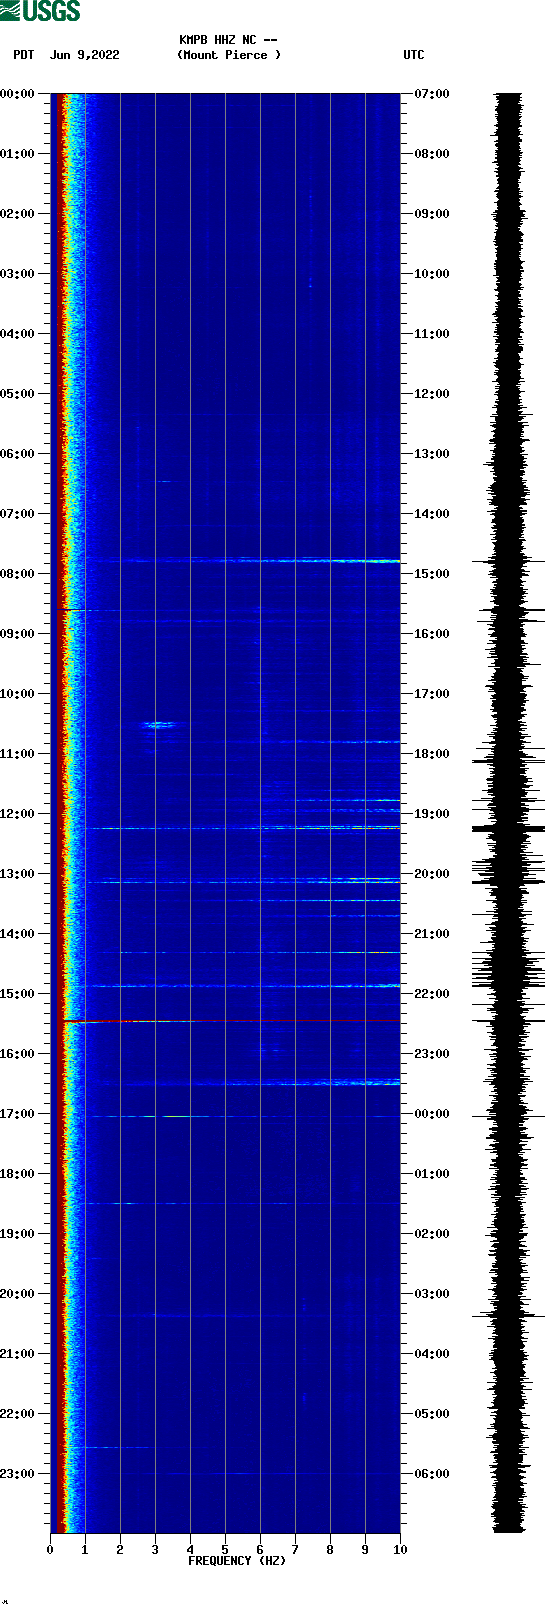Screen dimensions: 552x1613
Task: Click the 'UTC' timezone label
Action: coord(414,55)
